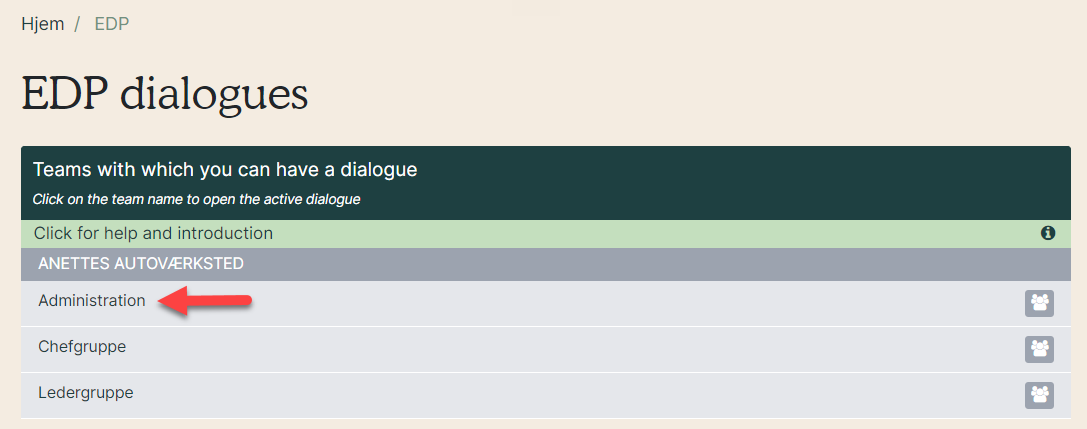Collapse the ANETTES AUTOVÆRKSTED group header
Viewport: 1087px width, 429px height.
[546, 264]
